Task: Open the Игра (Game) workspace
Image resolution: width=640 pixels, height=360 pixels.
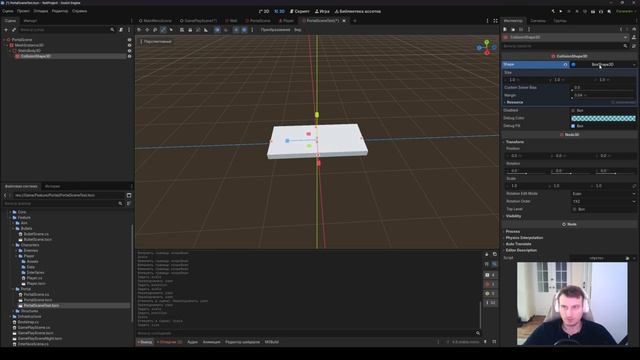Action: 322,11
